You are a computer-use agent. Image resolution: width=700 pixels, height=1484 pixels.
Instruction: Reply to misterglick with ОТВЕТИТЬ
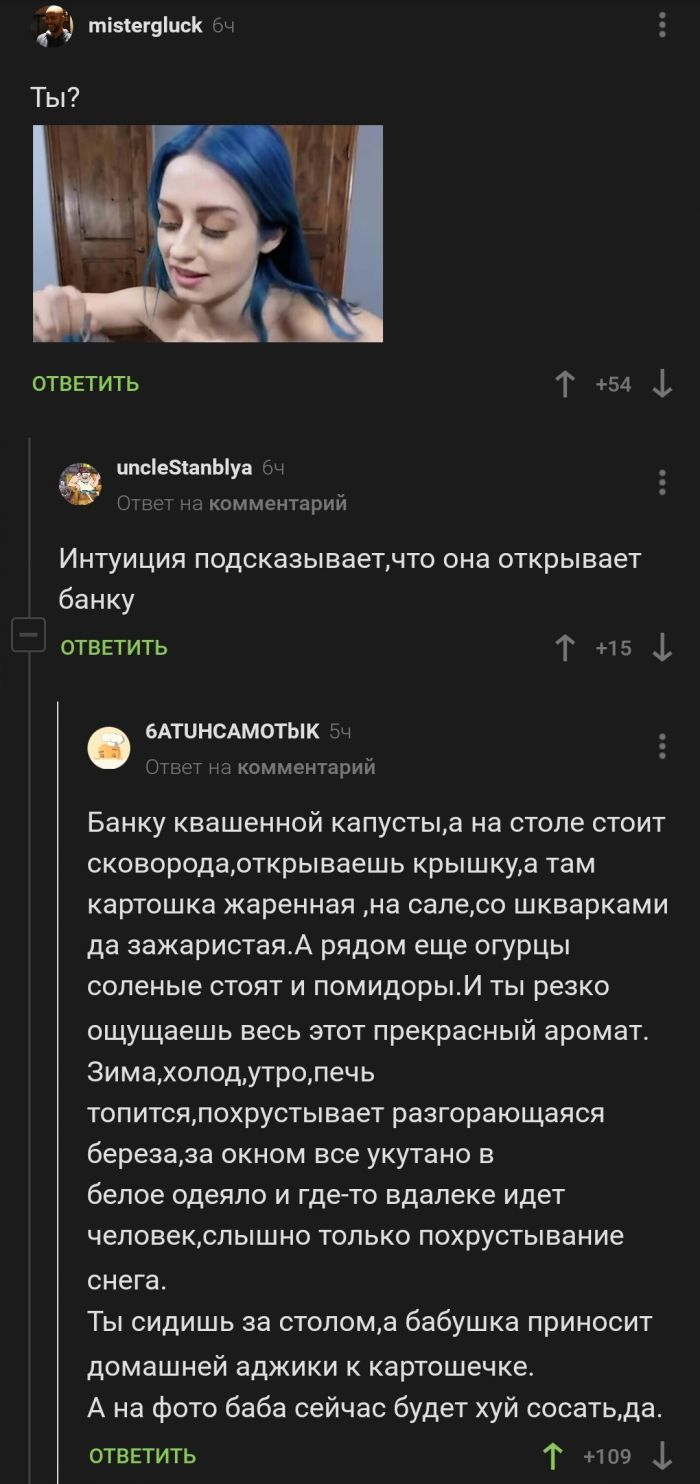[x=86, y=384]
